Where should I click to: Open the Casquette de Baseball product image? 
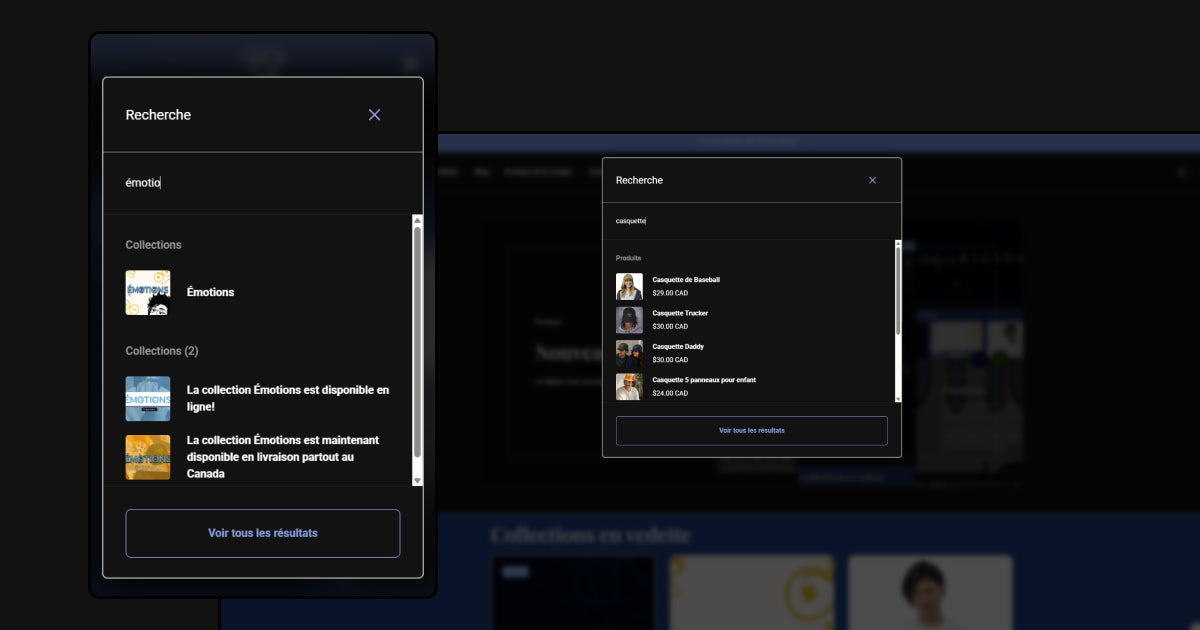pos(629,287)
